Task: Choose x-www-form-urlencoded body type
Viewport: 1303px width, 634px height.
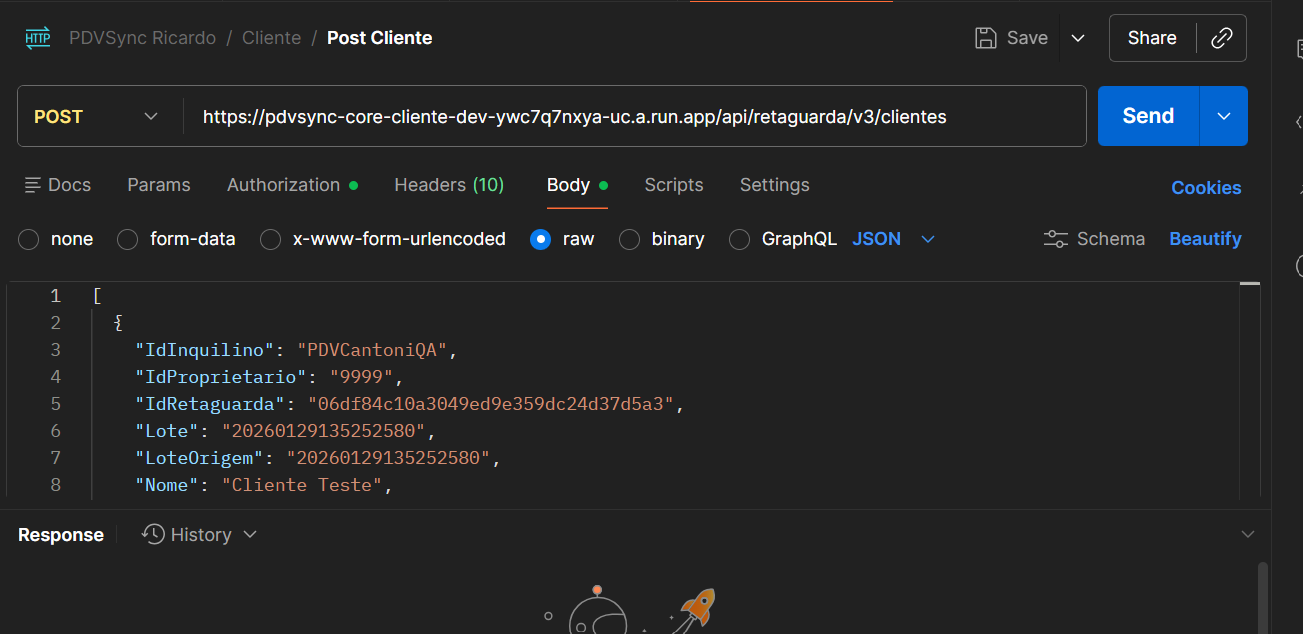Action: (x=270, y=239)
